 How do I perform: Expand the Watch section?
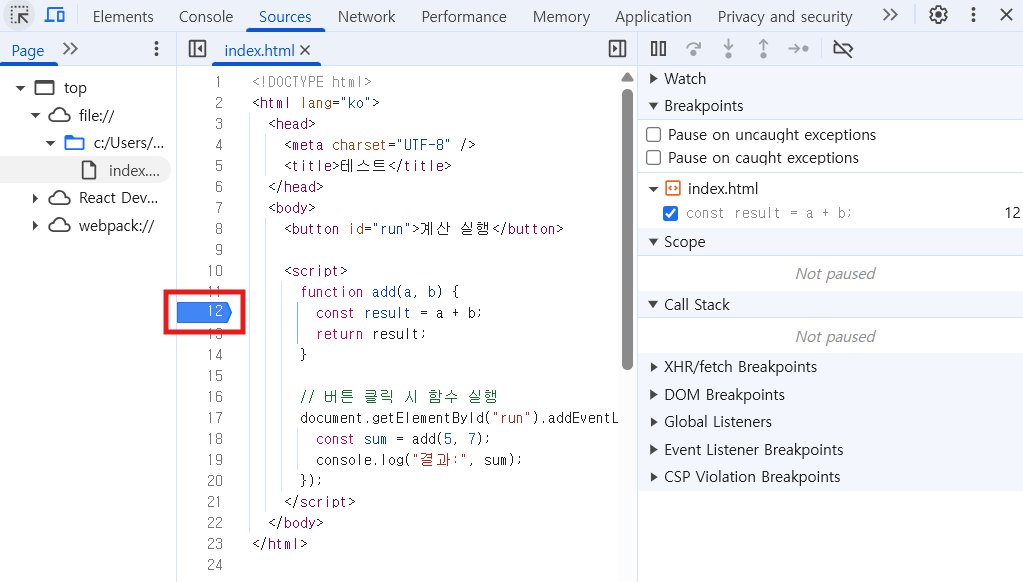pos(653,78)
